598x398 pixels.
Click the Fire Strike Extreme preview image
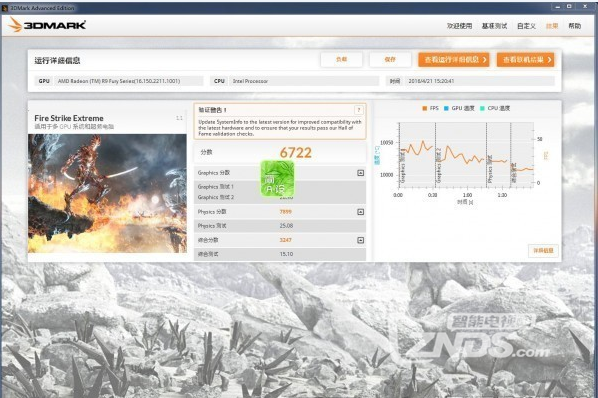click(x=107, y=193)
